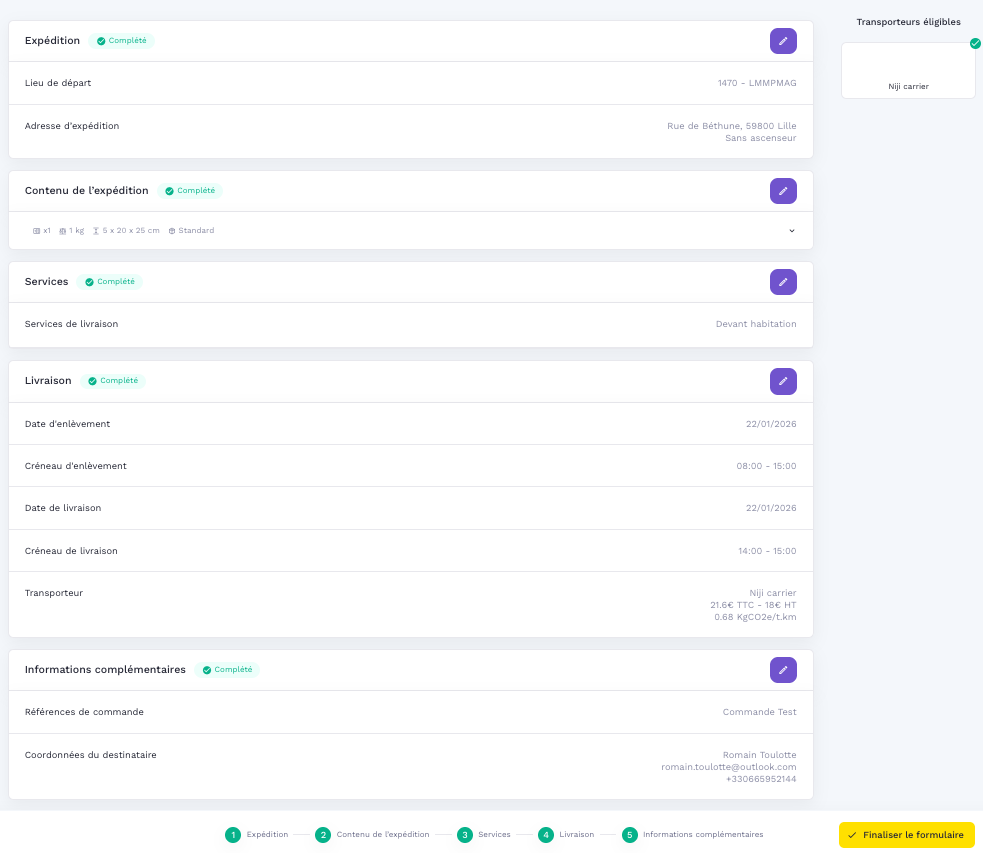The image size is (983, 853).
Task: Edit the Services section via pencil icon
Action: pos(783,282)
